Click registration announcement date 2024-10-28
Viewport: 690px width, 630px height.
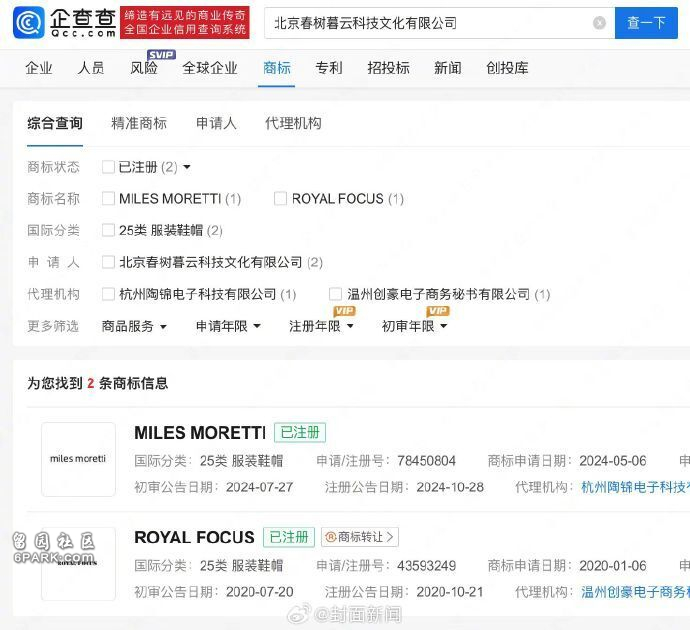click(x=450, y=487)
